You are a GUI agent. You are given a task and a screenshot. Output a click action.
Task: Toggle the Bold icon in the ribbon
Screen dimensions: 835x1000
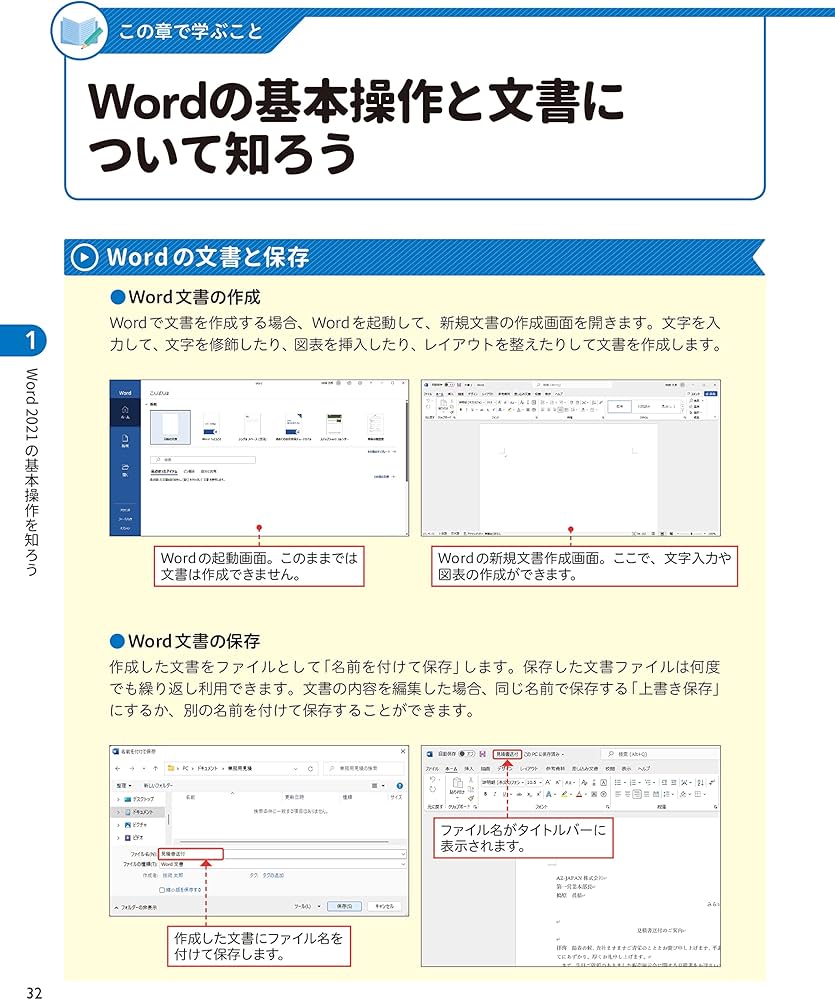(x=486, y=792)
